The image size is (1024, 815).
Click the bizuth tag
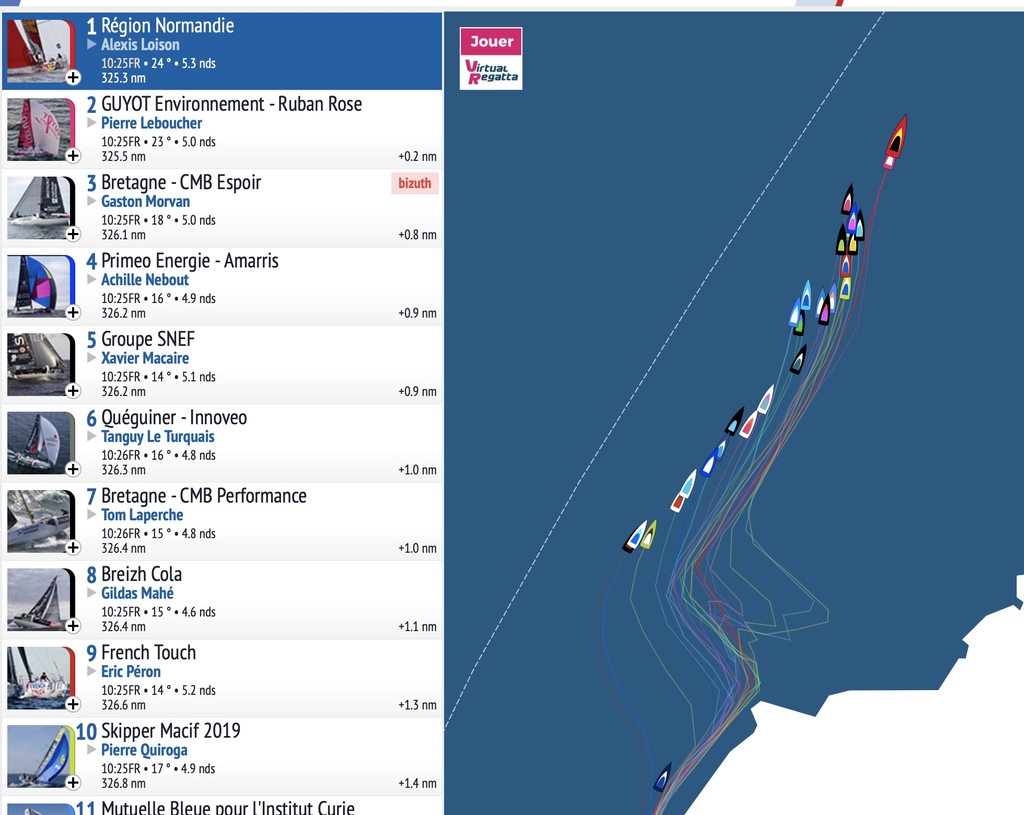415,184
